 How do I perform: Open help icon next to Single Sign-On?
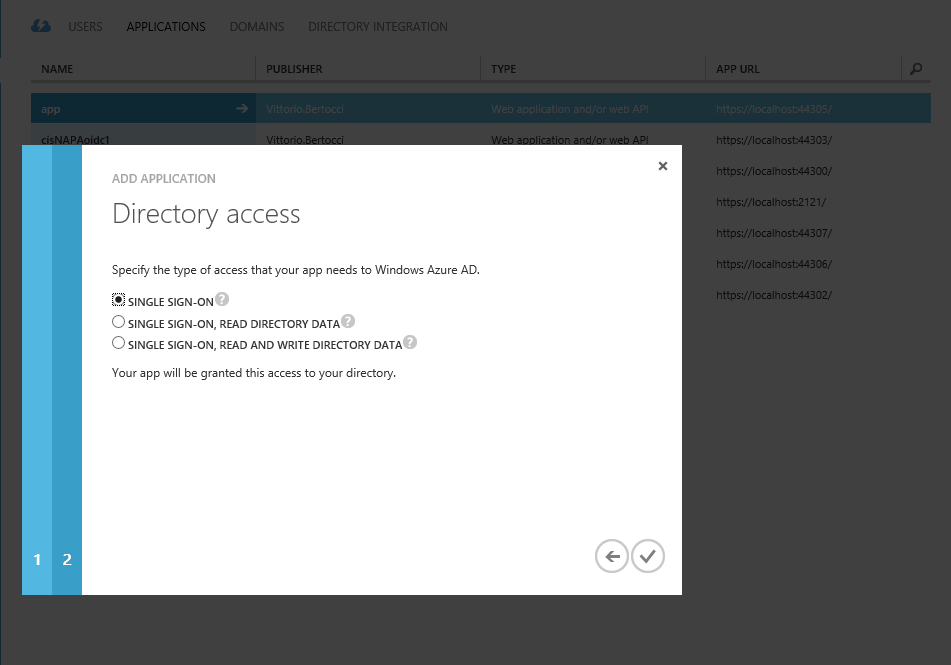point(223,299)
